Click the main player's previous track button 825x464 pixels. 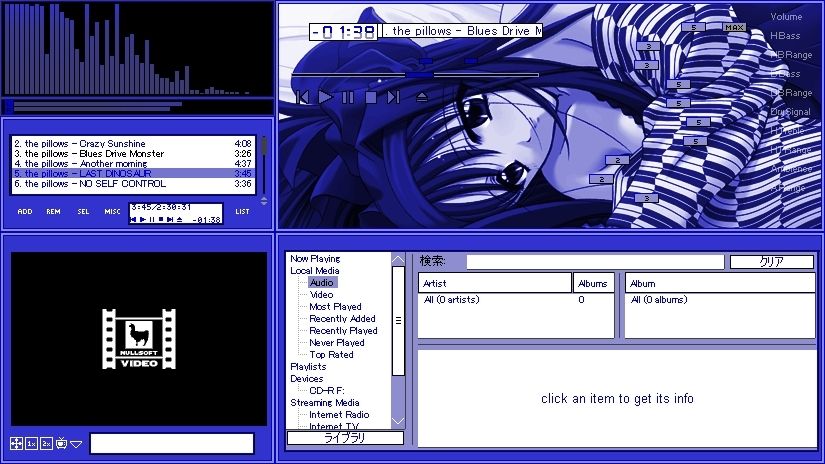tap(303, 97)
